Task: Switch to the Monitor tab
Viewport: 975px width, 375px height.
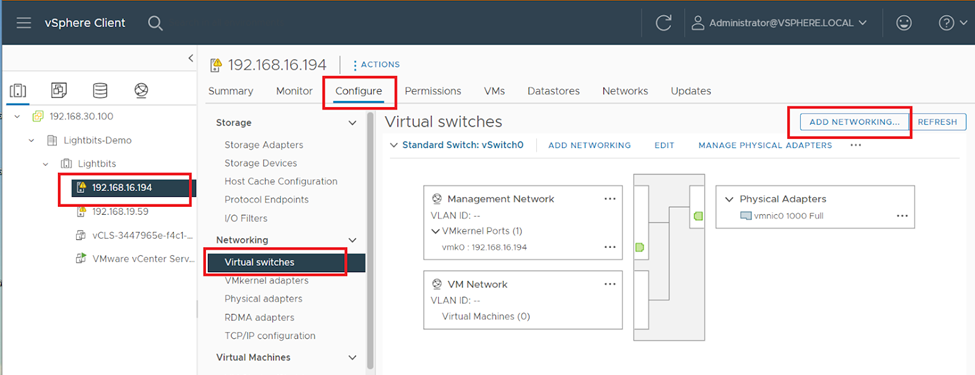Action: tap(294, 91)
